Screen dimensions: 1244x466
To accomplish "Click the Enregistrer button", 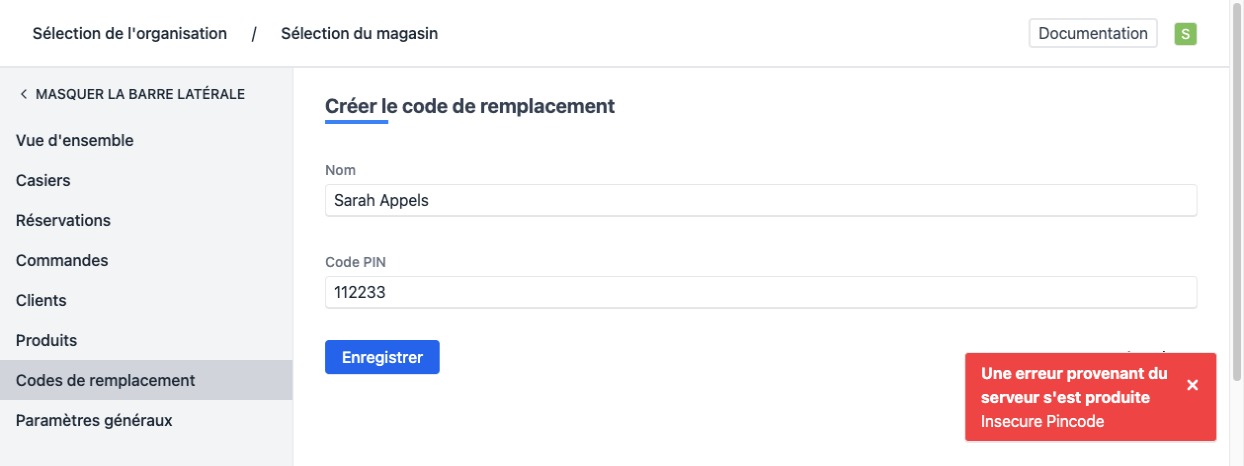I will [382, 357].
